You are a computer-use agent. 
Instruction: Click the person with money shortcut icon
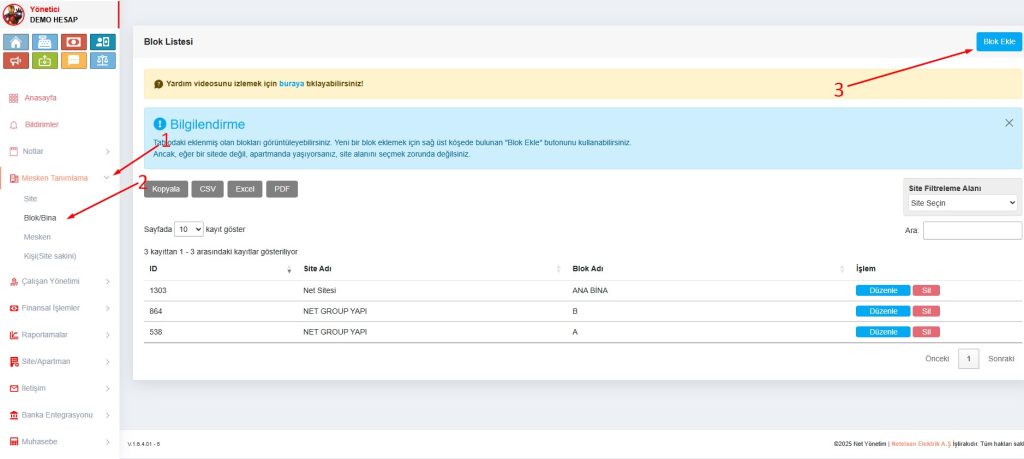click(x=102, y=42)
